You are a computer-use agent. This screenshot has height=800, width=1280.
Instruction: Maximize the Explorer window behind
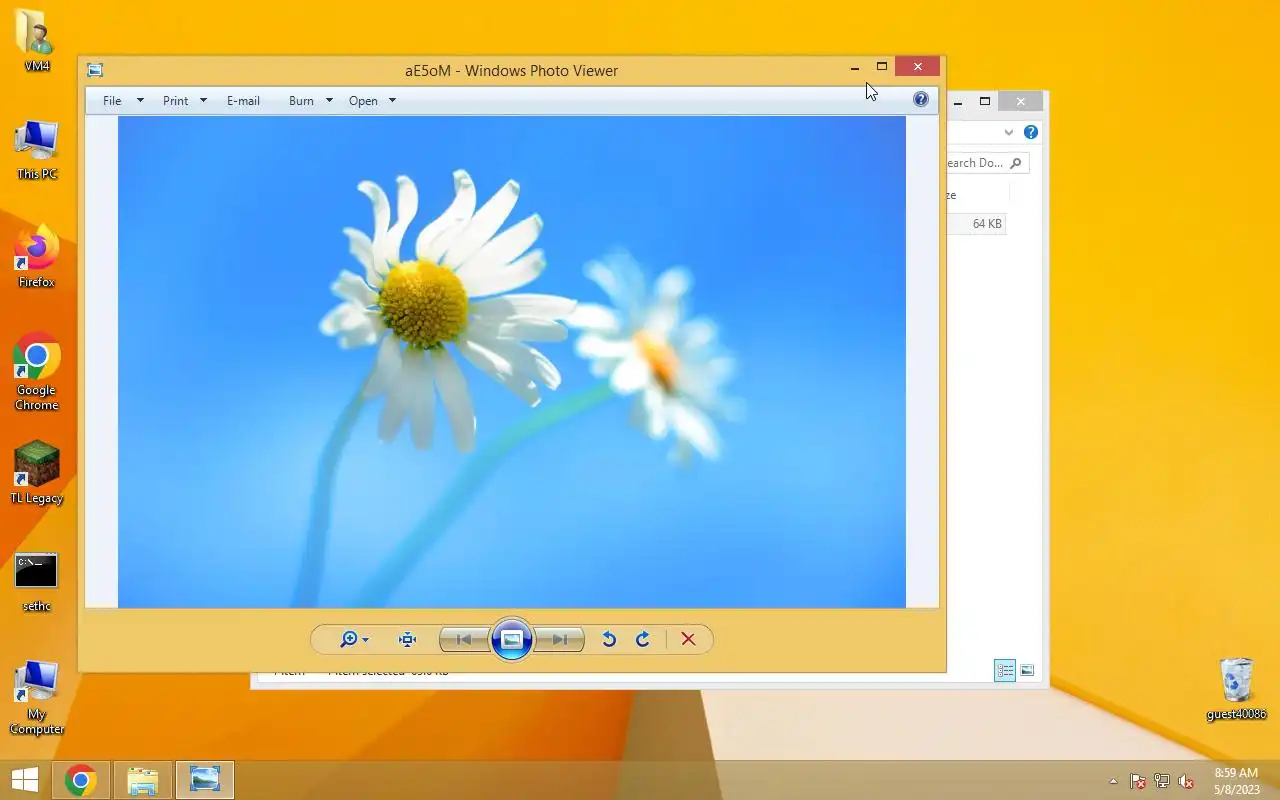tap(985, 101)
